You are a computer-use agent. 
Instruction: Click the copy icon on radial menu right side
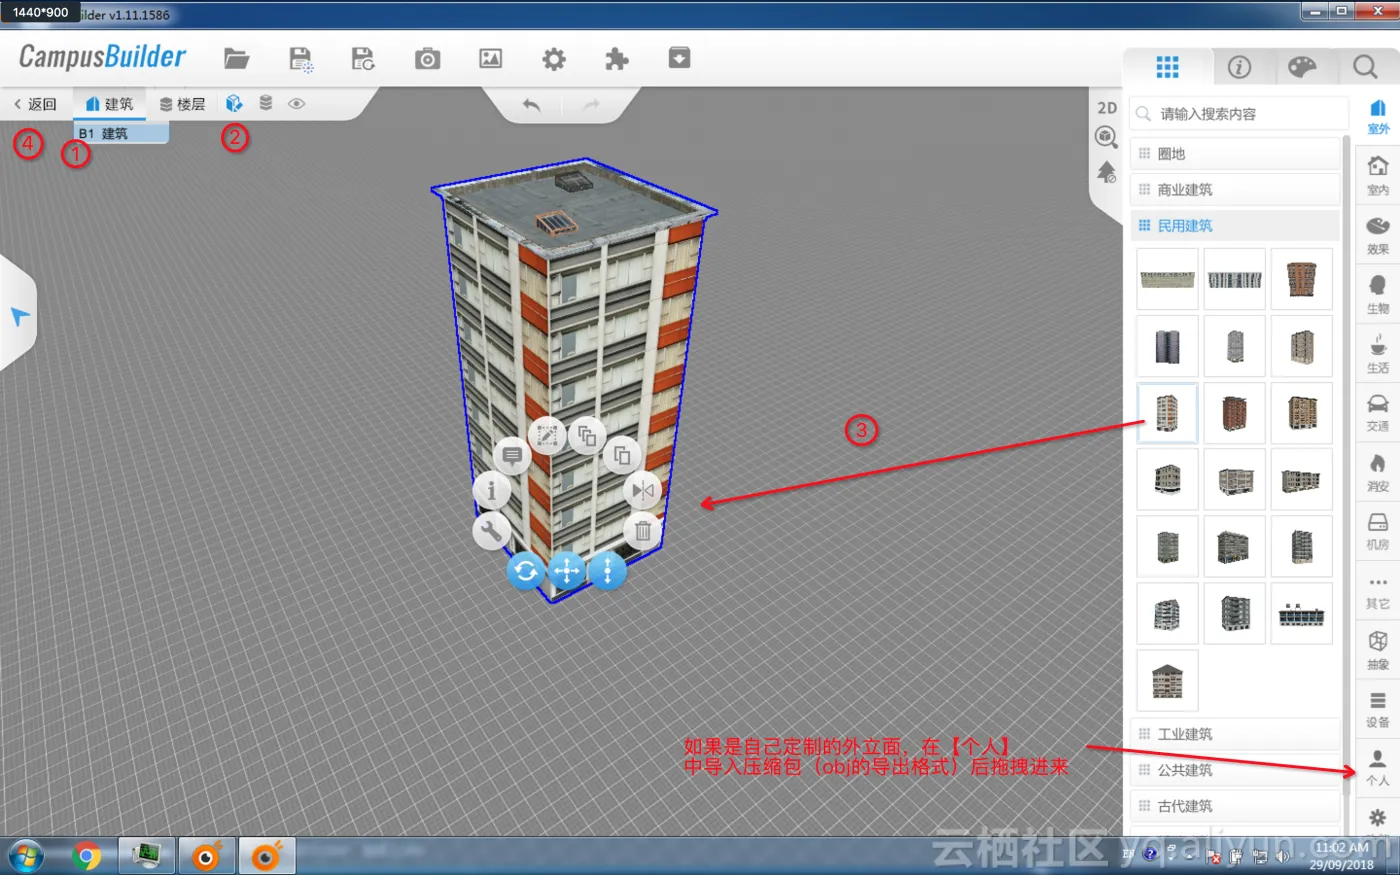pyautogui.click(x=622, y=456)
